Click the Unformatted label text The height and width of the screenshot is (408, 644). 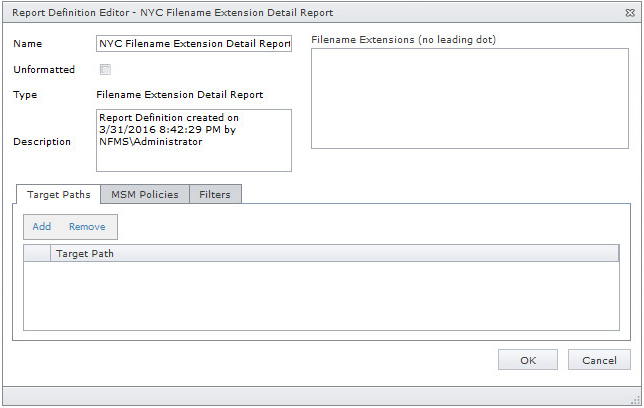tap(44, 70)
